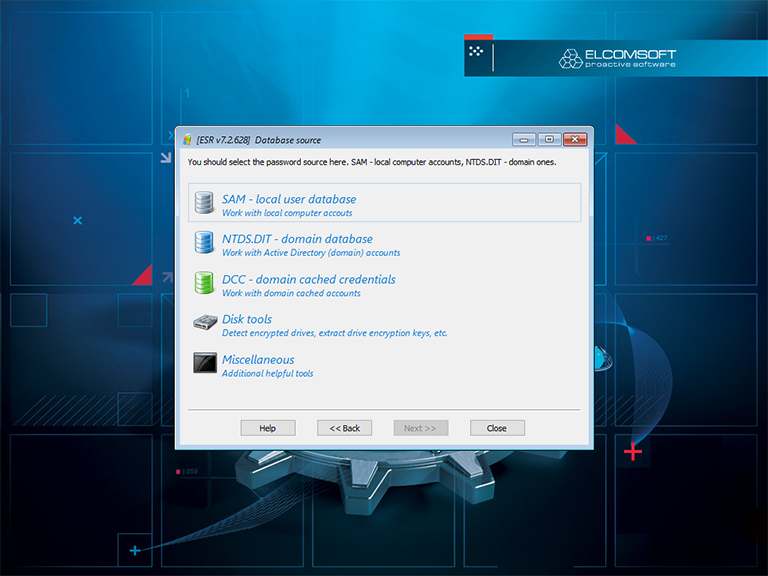Open the "Disk tools" link

tap(247, 319)
